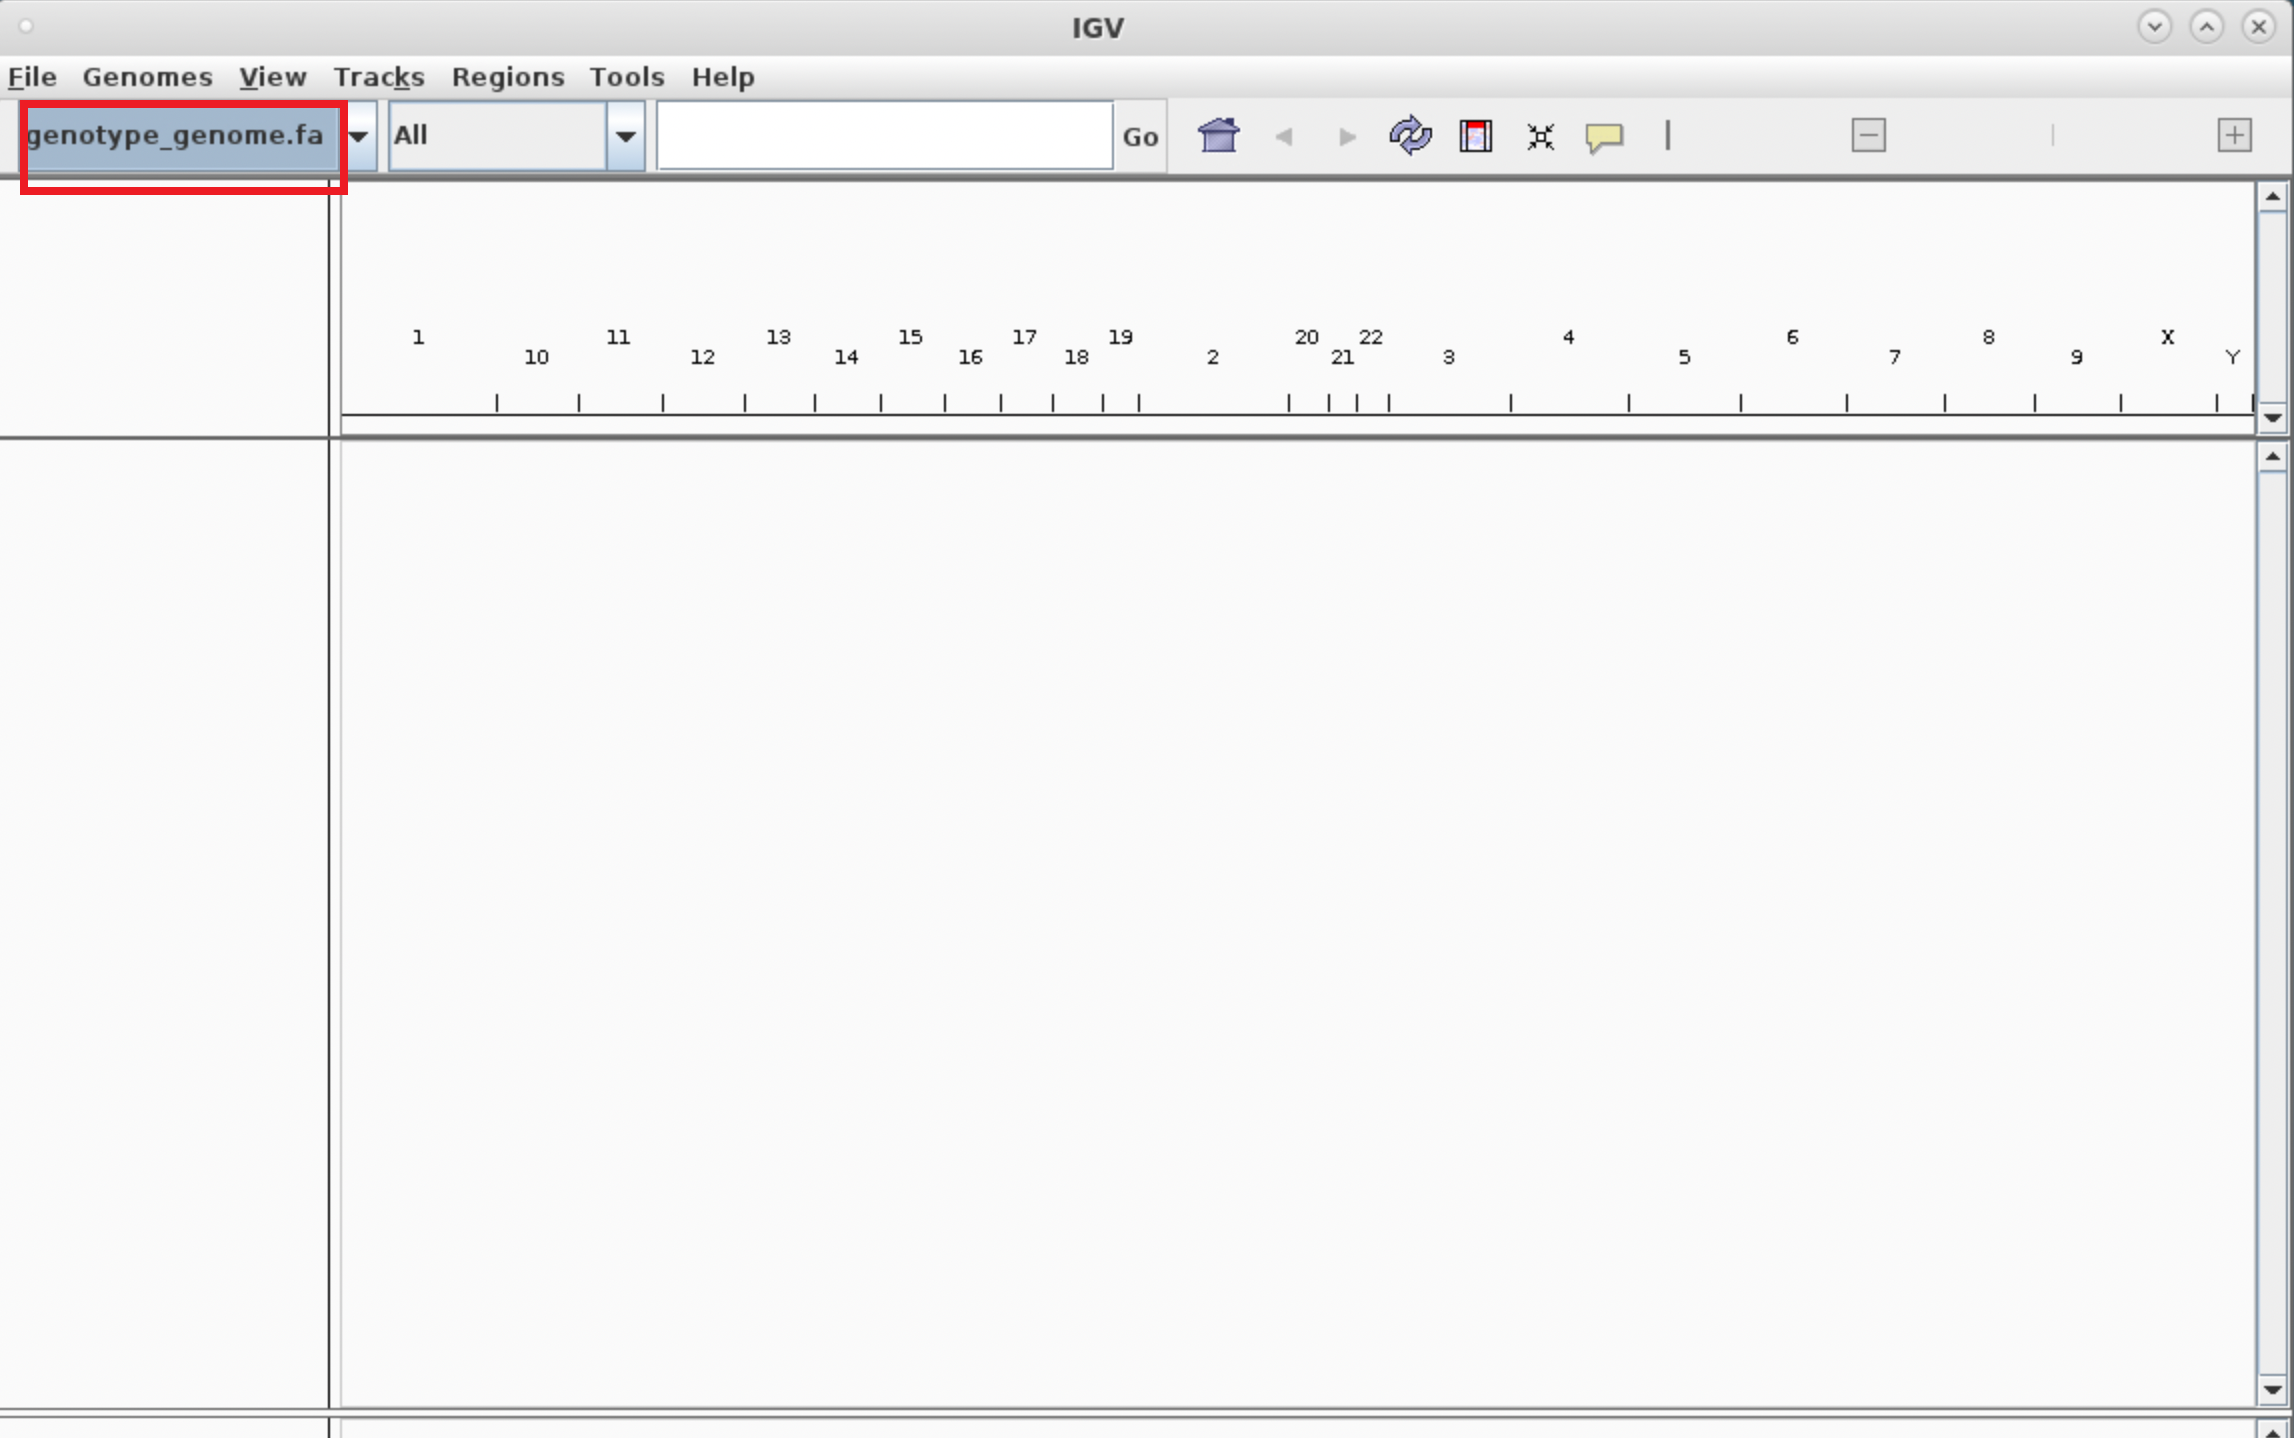Refresh the view with the reload icon

point(1410,136)
